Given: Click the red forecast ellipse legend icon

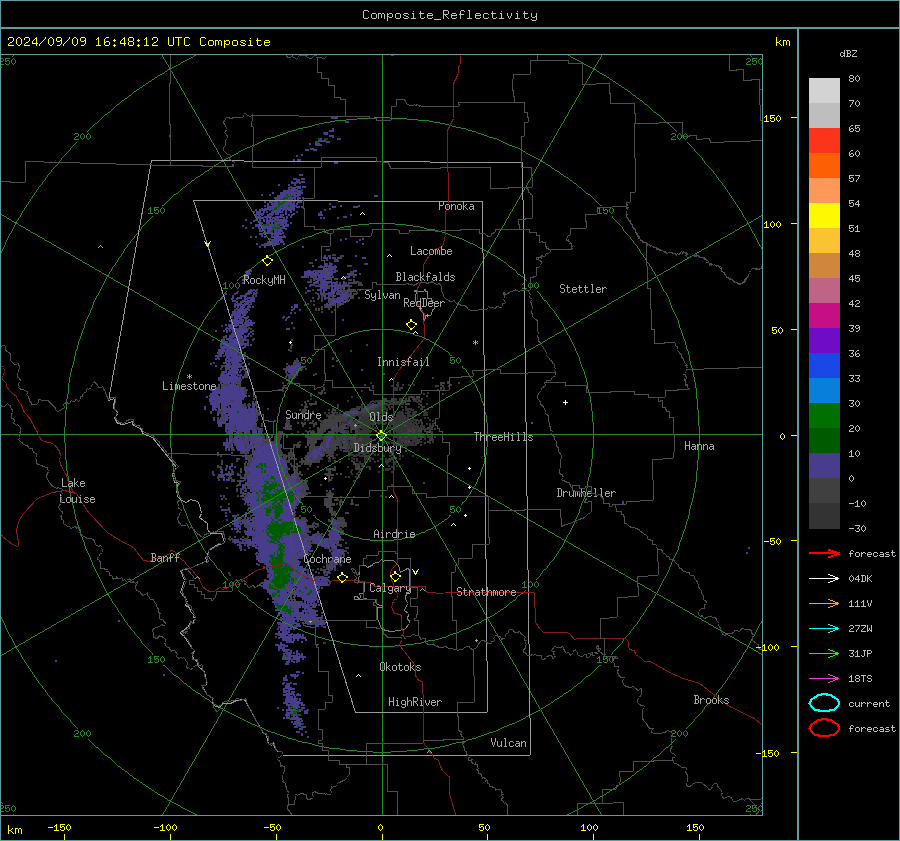Looking at the screenshot, I should [824, 728].
